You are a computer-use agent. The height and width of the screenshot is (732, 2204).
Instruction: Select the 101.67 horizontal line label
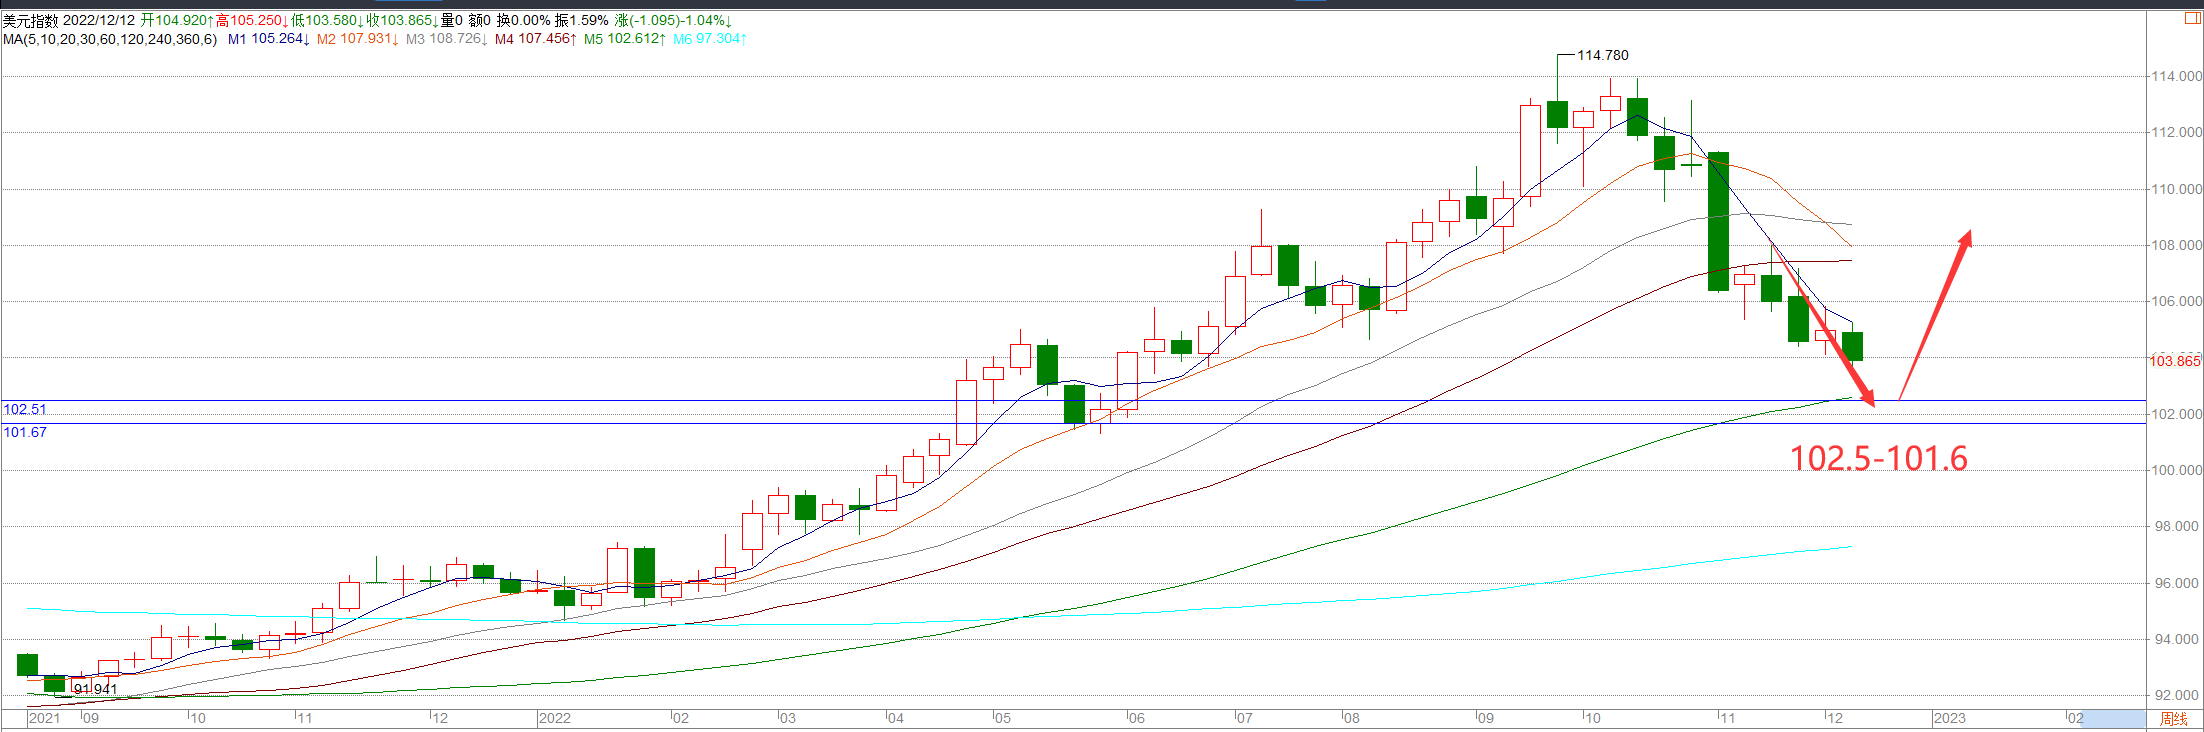(x=25, y=432)
